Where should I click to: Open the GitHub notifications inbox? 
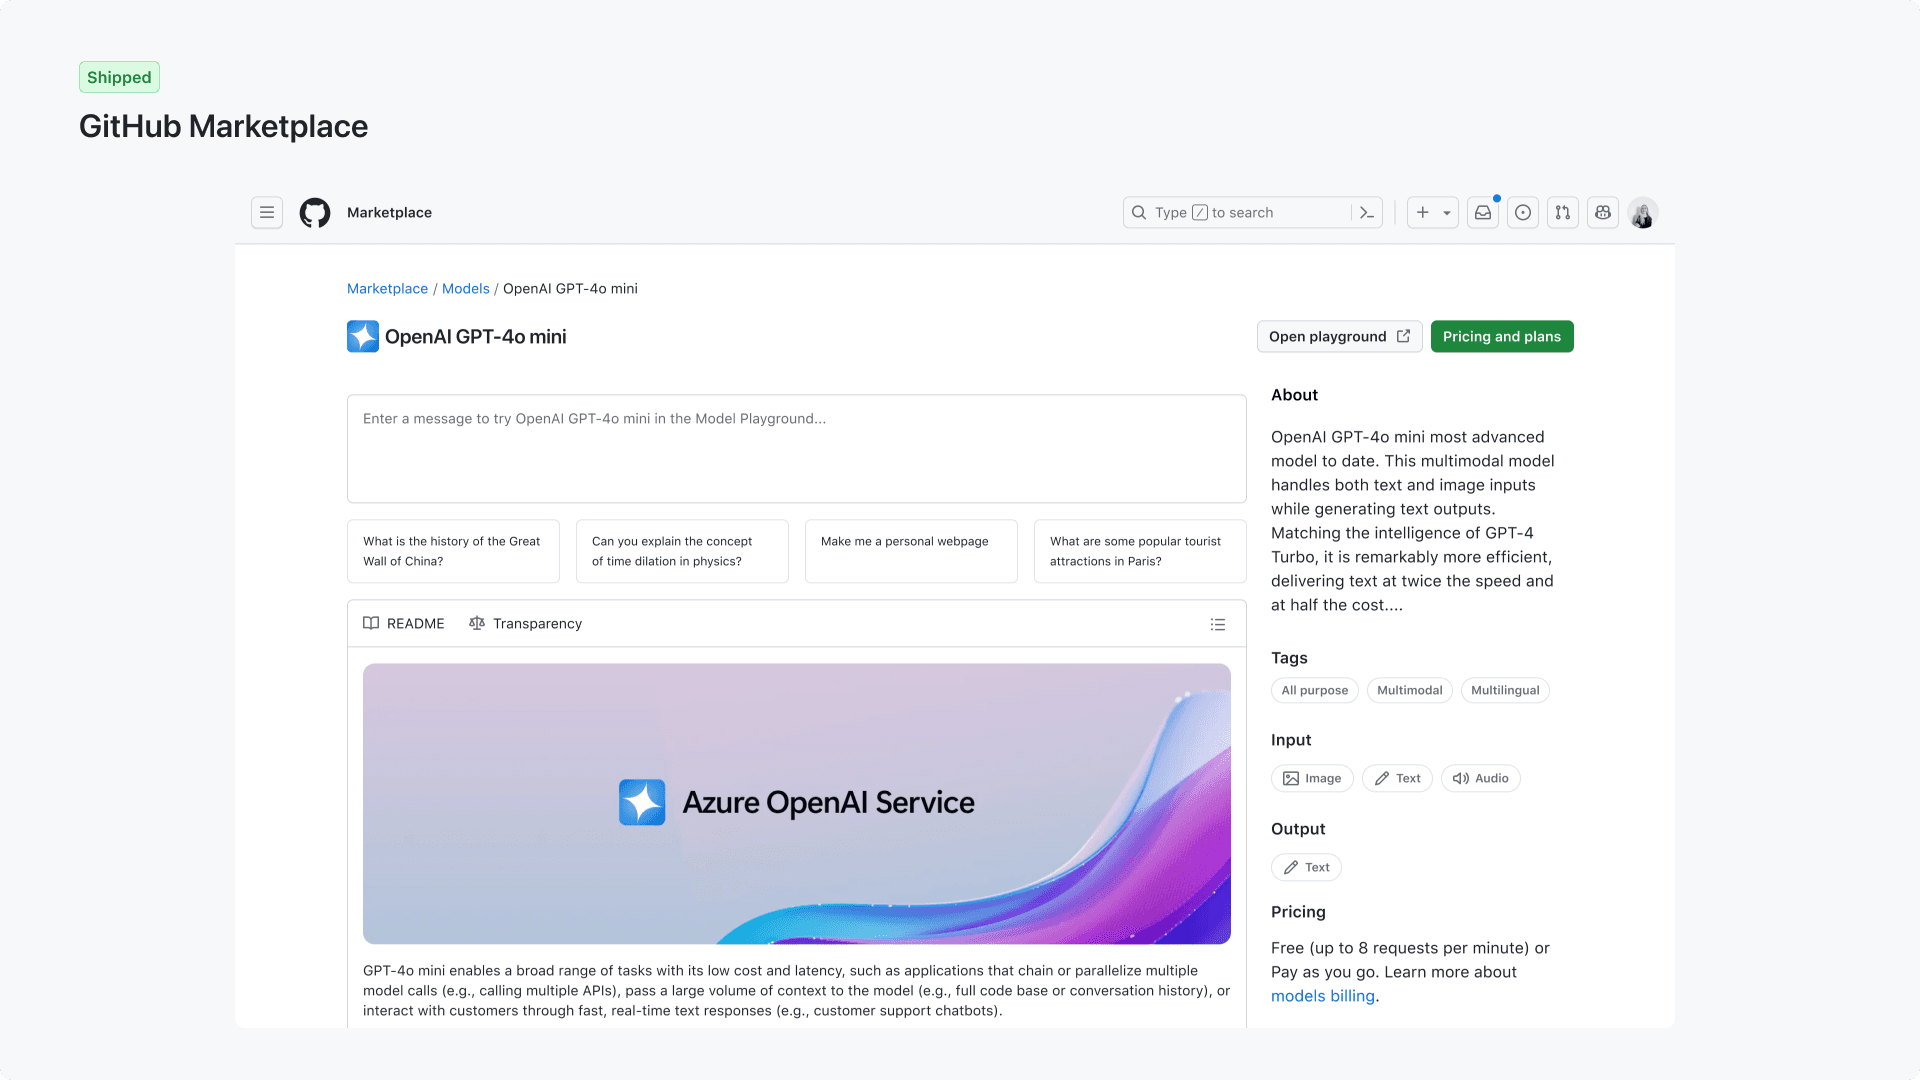[x=1483, y=212]
